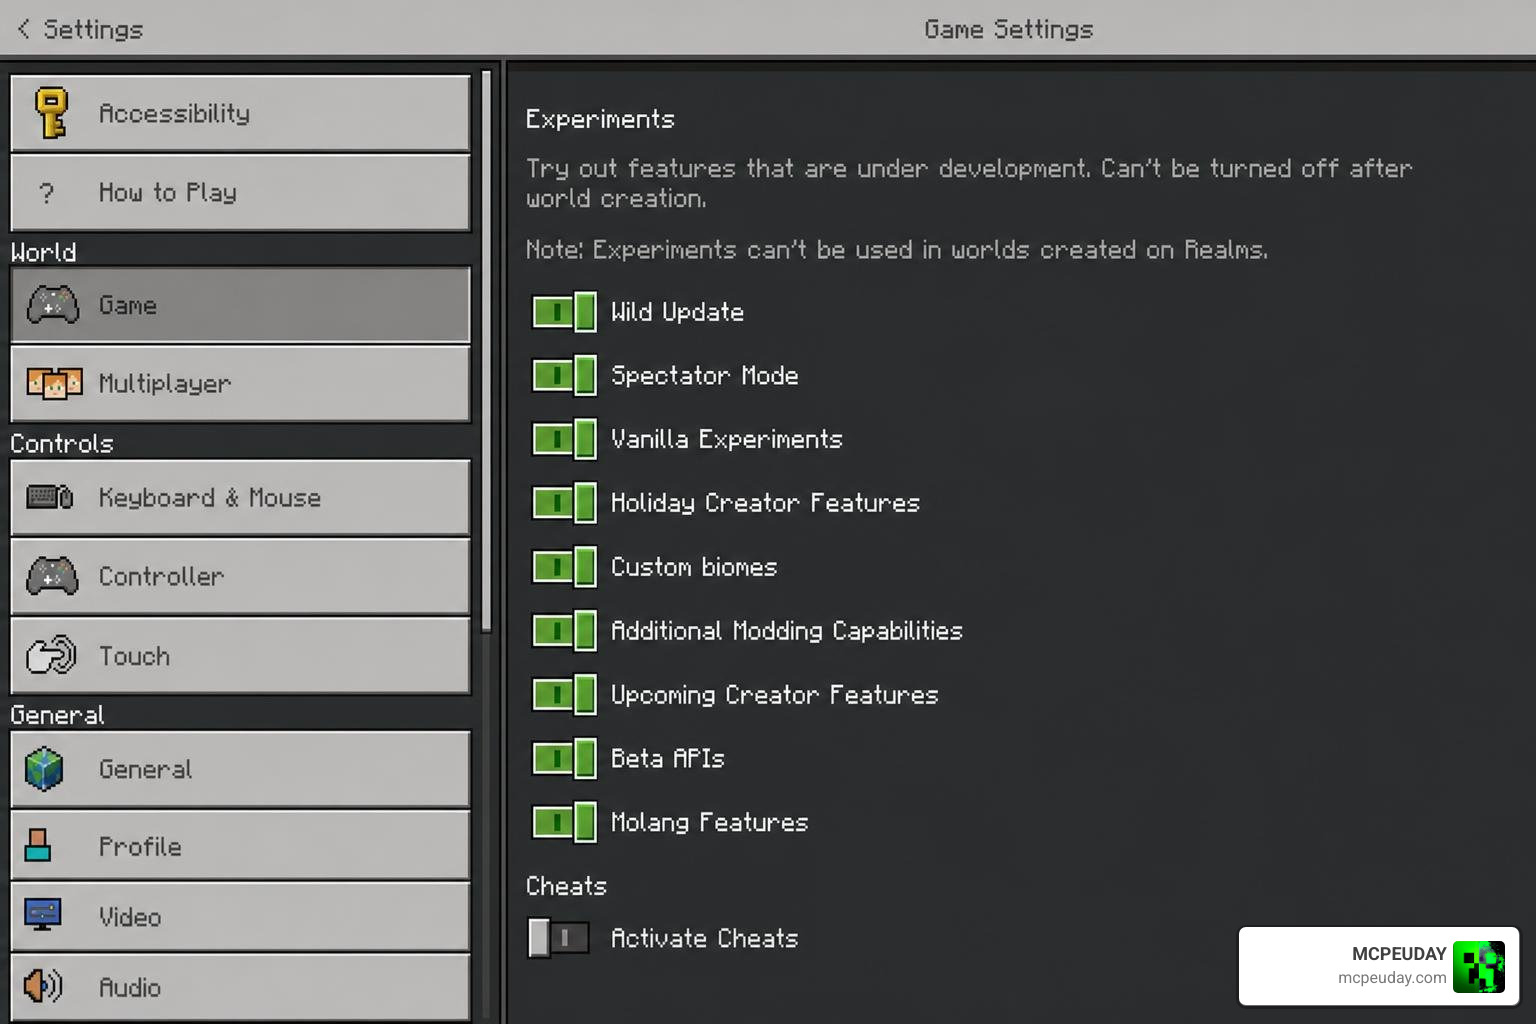Click the Game controller icon in World section
The width and height of the screenshot is (1536, 1024).
[x=52, y=305]
